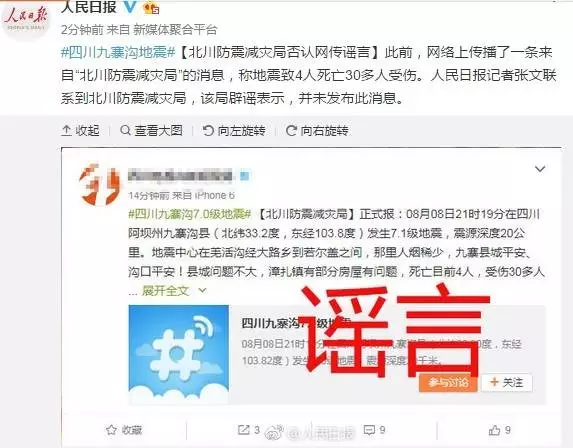Open the orange embedded poster avatar

coord(100,185)
